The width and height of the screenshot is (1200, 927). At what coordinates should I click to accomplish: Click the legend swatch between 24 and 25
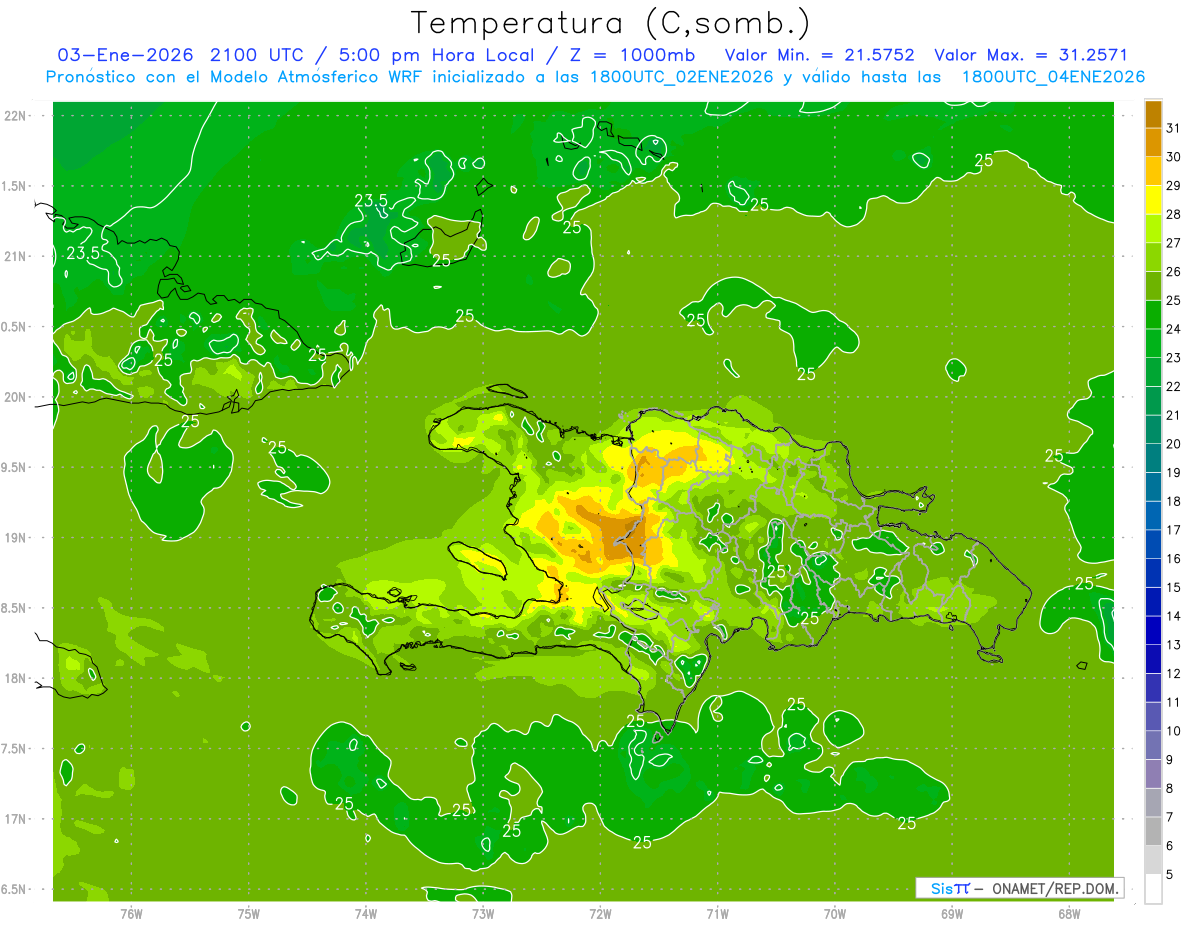pyautogui.click(x=1153, y=315)
